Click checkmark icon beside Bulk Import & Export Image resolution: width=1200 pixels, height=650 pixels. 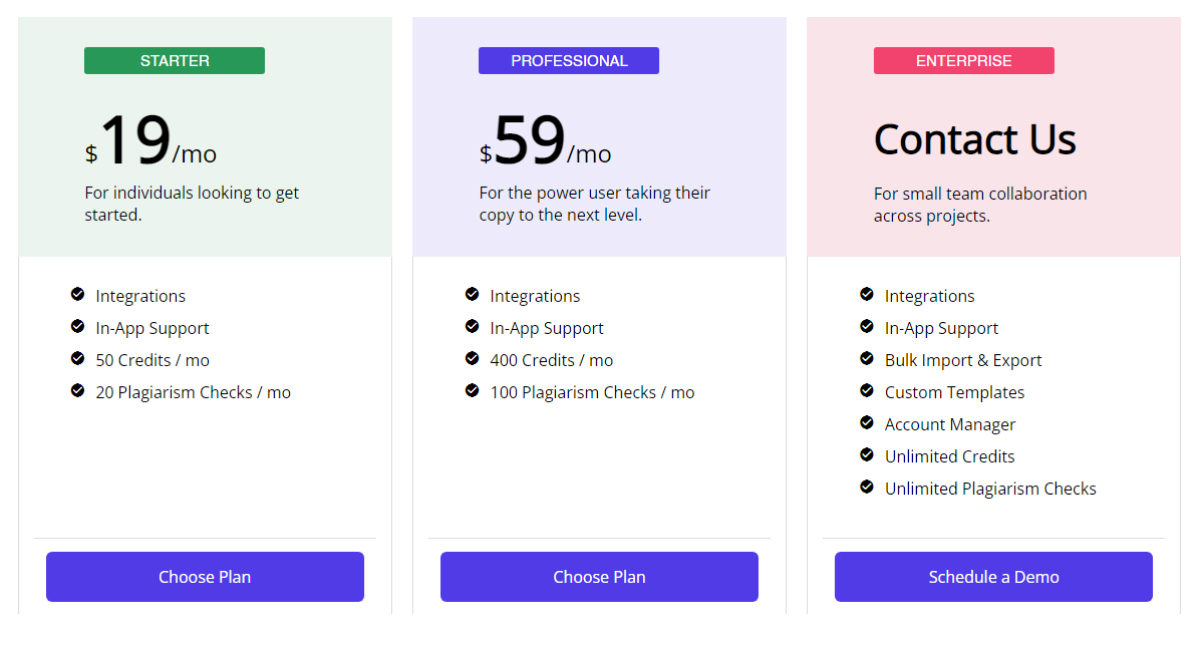tap(867, 359)
